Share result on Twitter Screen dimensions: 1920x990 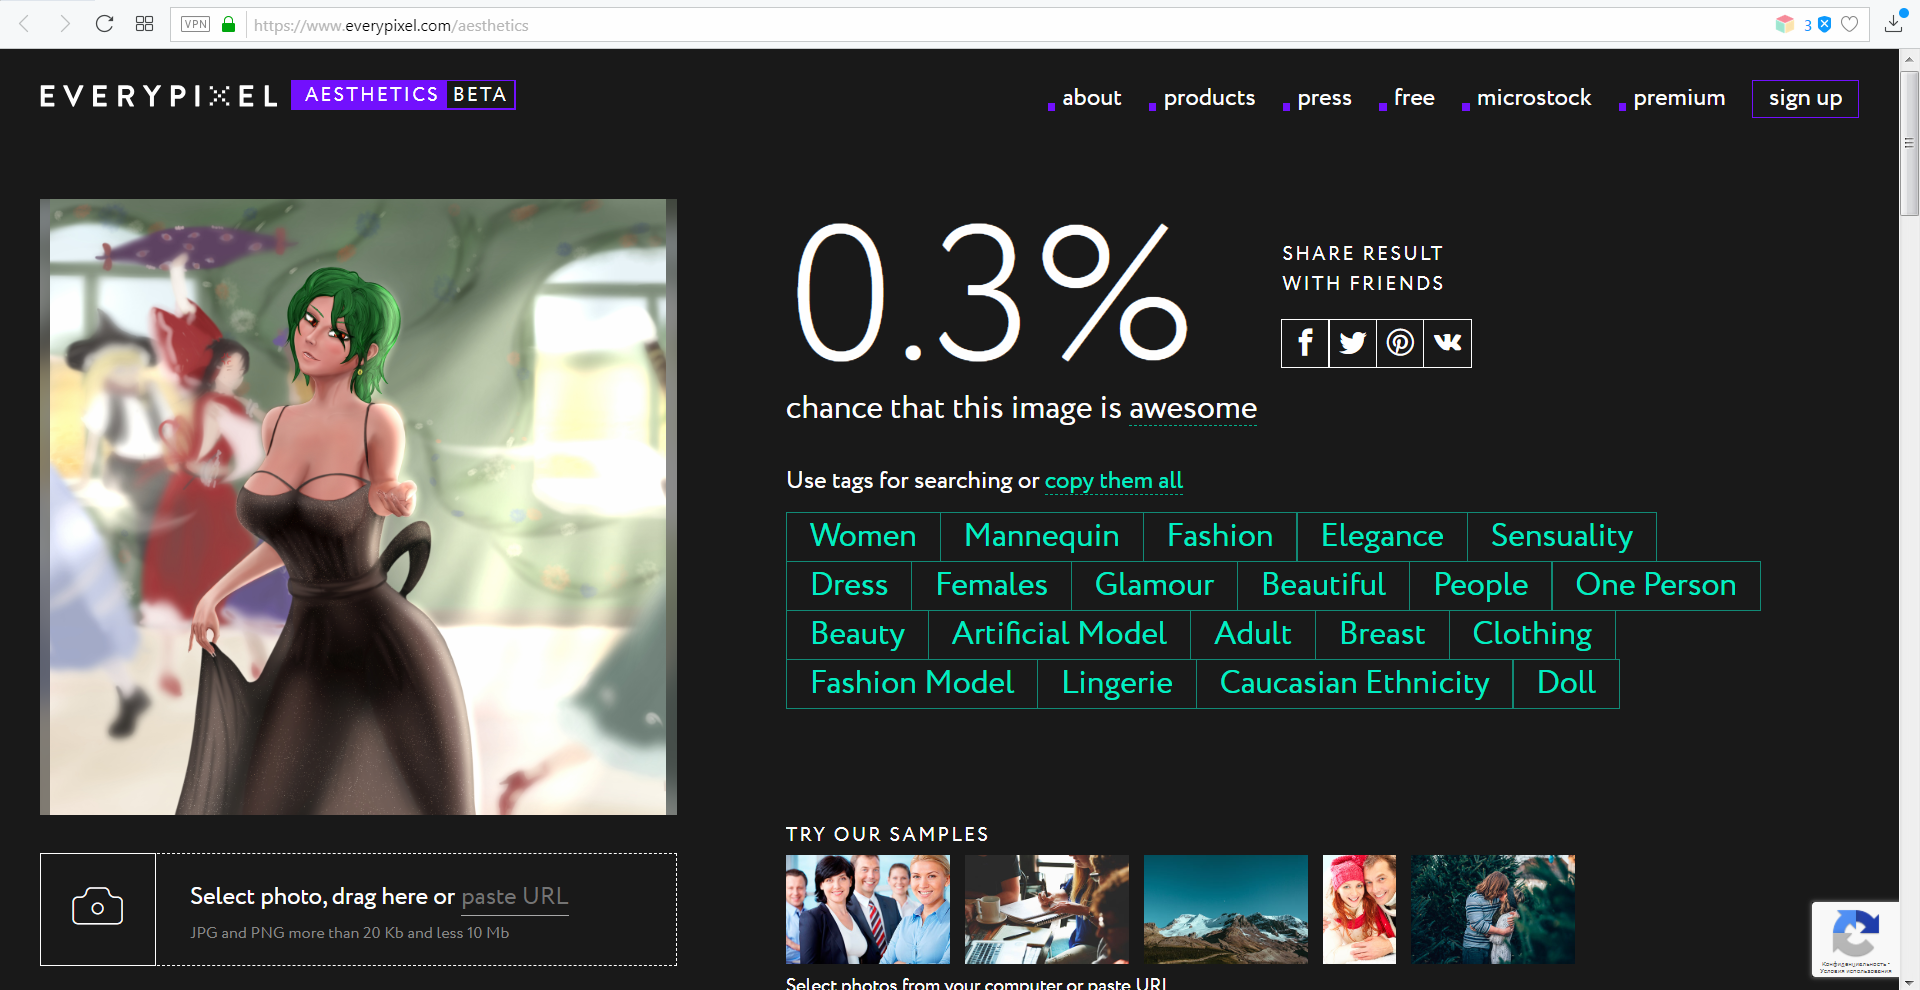1353,343
